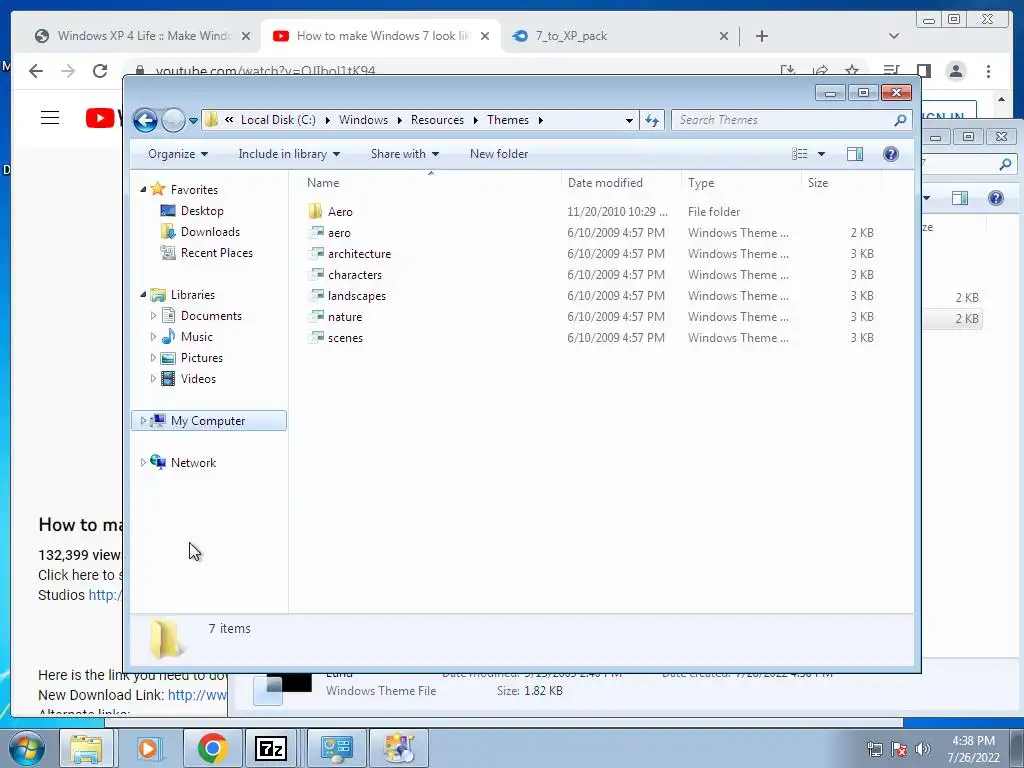This screenshot has height=768, width=1024.
Task: Open Desktop in Favorites
Action: [x=202, y=211]
